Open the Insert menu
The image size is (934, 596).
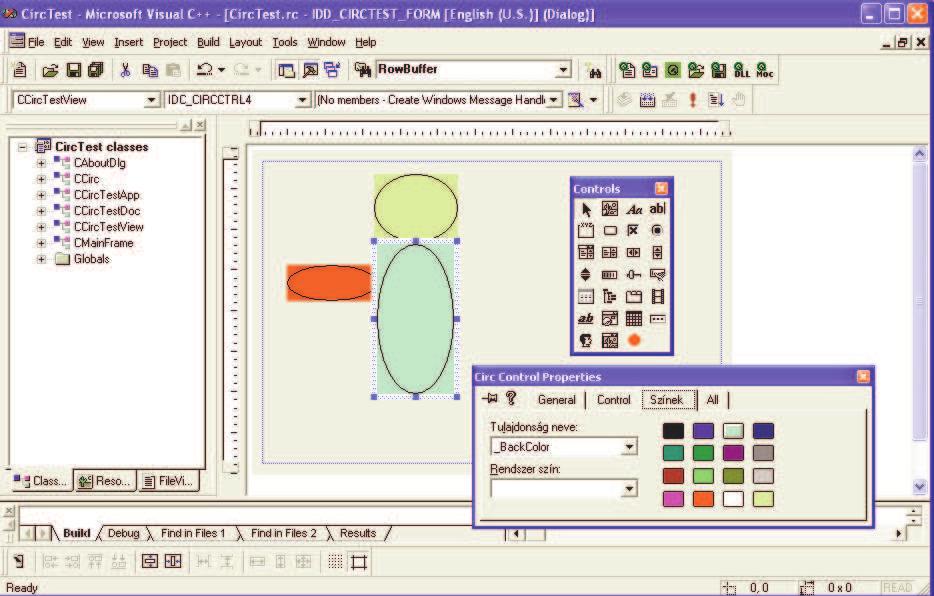click(129, 42)
